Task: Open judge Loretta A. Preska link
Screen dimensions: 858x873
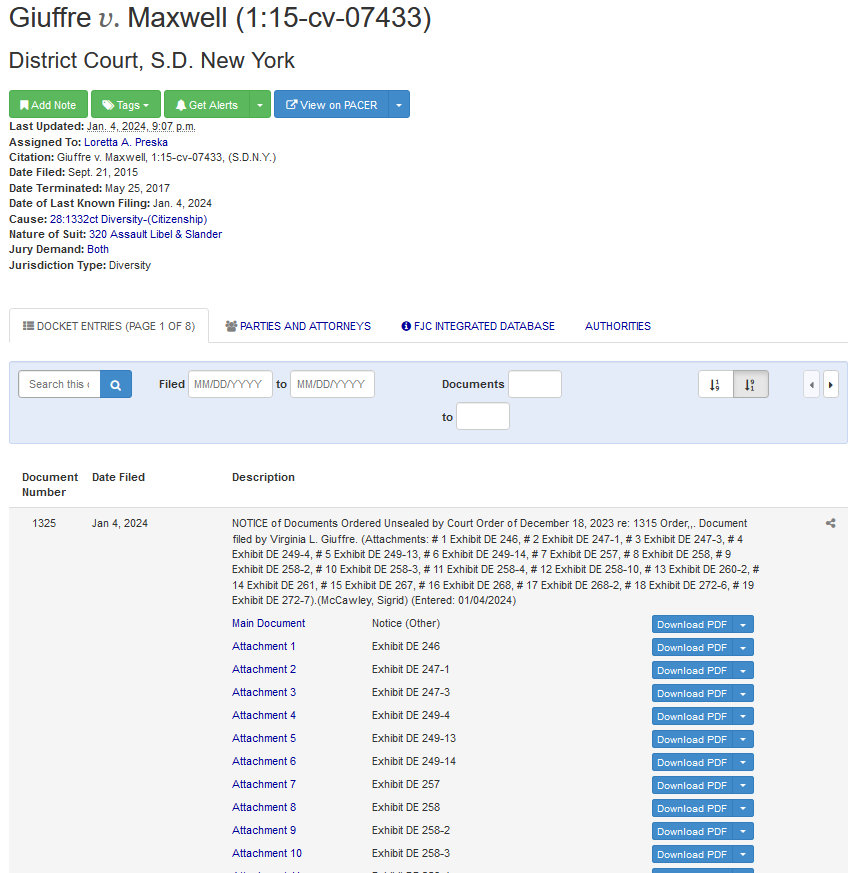Action: (126, 142)
